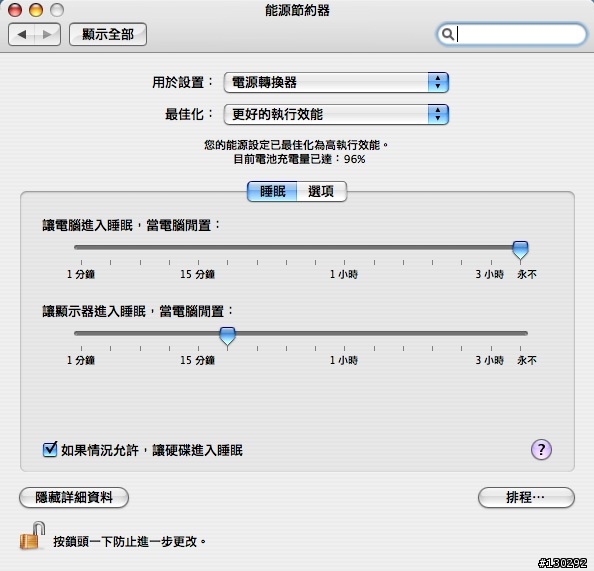This screenshot has height=571, width=594.
Task: Click the 永不 label on display sleep slider
Action: point(527,360)
